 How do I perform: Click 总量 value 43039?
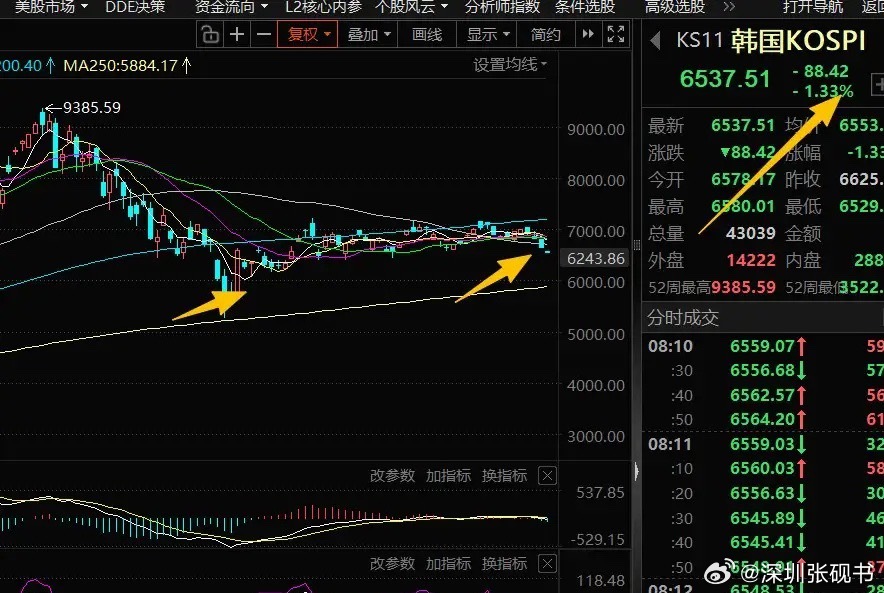click(x=750, y=233)
